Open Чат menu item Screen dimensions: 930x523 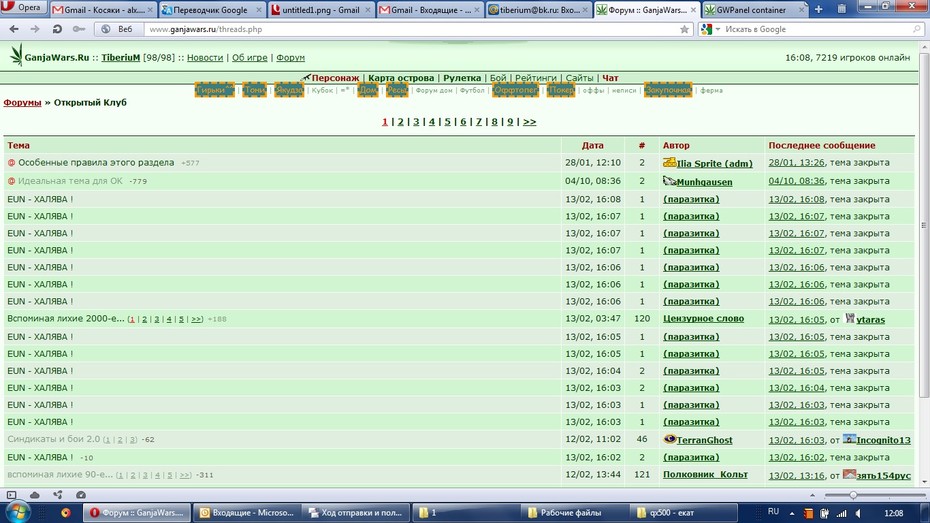coord(610,78)
